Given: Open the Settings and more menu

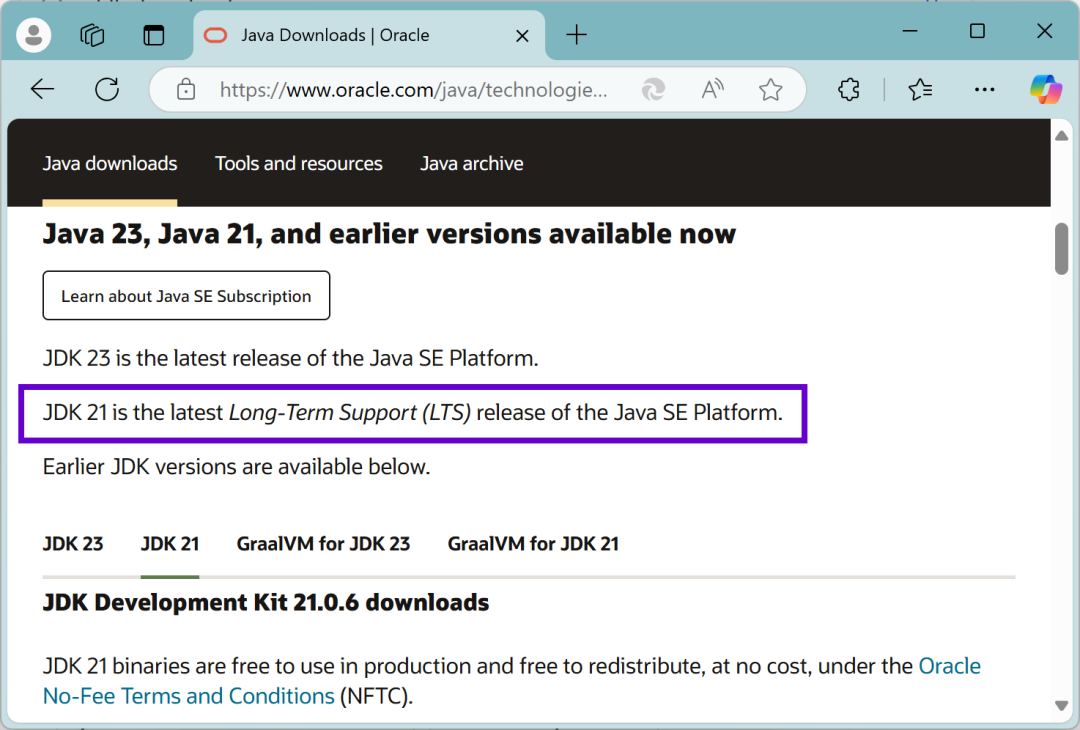Looking at the screenshot, I should click(984, 90).
